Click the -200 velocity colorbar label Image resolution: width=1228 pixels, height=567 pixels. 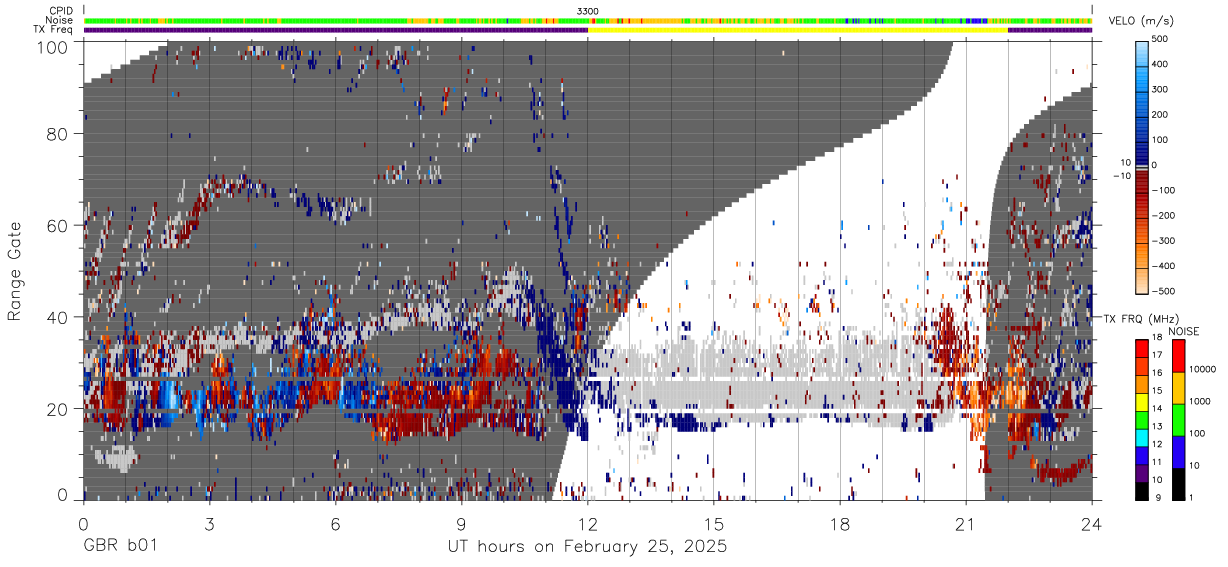[x=1163, y=215]
